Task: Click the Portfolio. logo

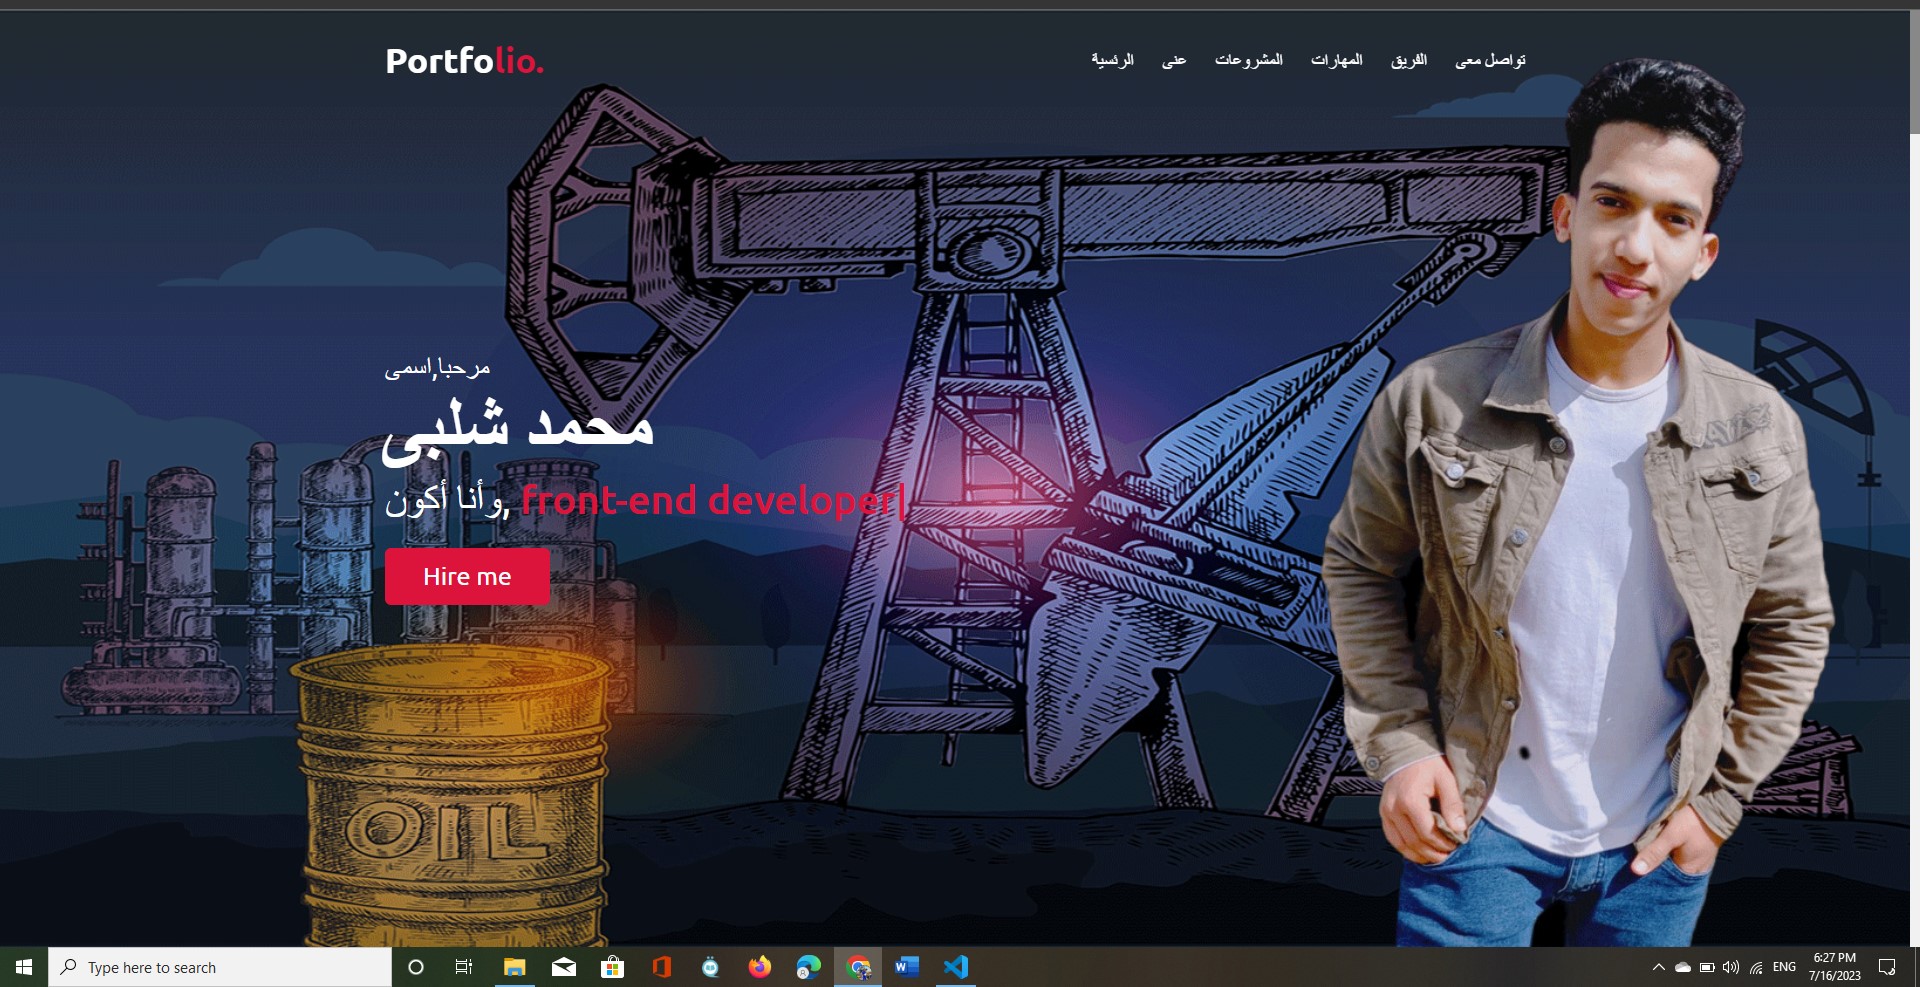Action: (x=464, y=61)
